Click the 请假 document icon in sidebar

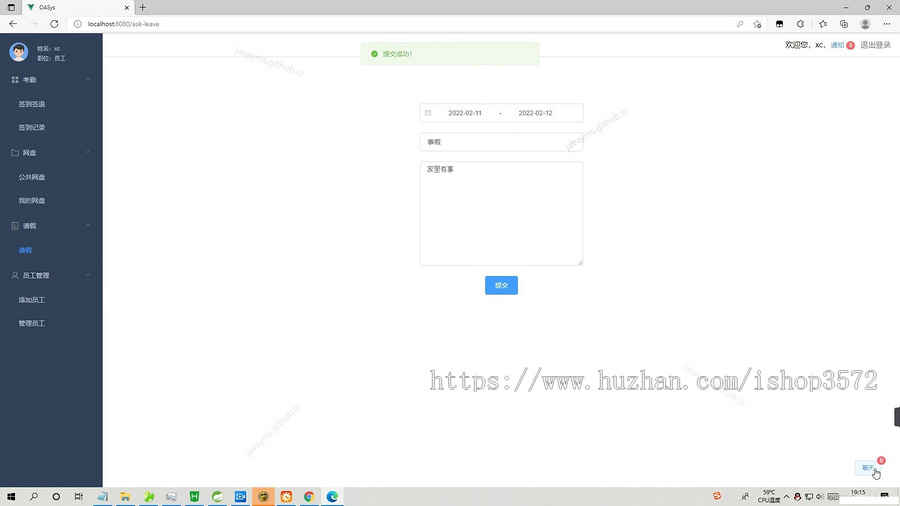[x=15, y=226]
